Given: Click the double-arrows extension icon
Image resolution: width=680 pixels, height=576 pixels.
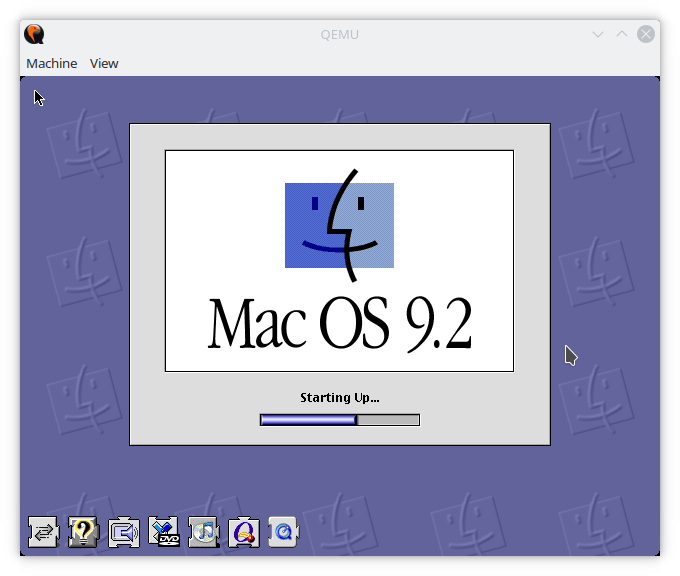Looking at the screenshot, I should pyautogui.click(x=43, y=532).
